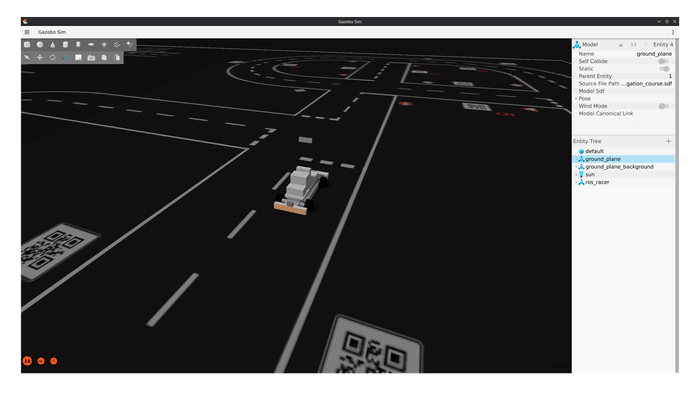This screenshot has width=700, height=398.
Task: Click the Gazebo Sim toolbar title
Action: click(x=52, y=32)
